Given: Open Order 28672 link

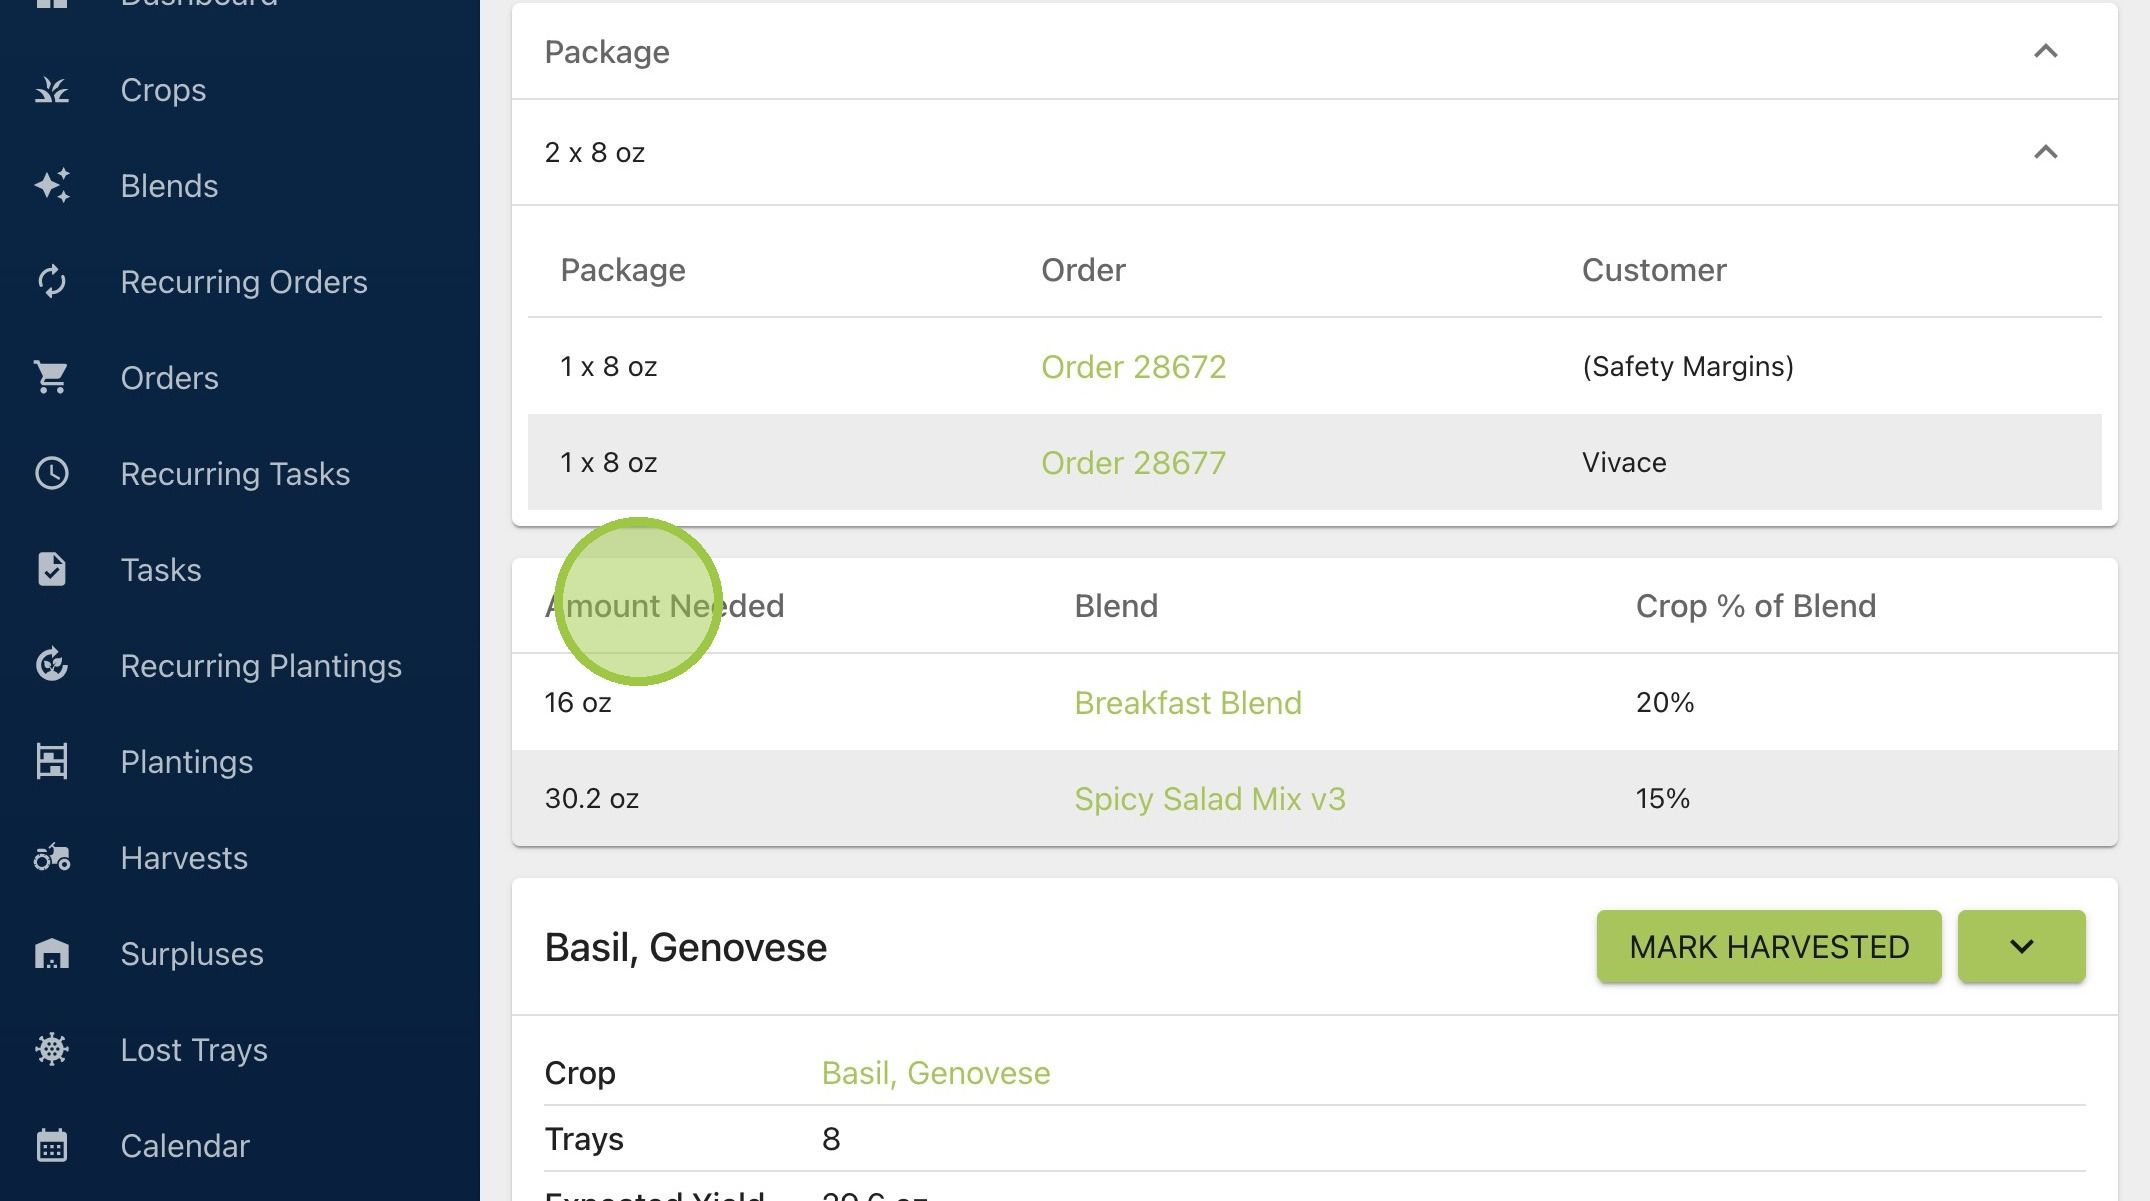Looking at the screenshot, I should 1133,367.
